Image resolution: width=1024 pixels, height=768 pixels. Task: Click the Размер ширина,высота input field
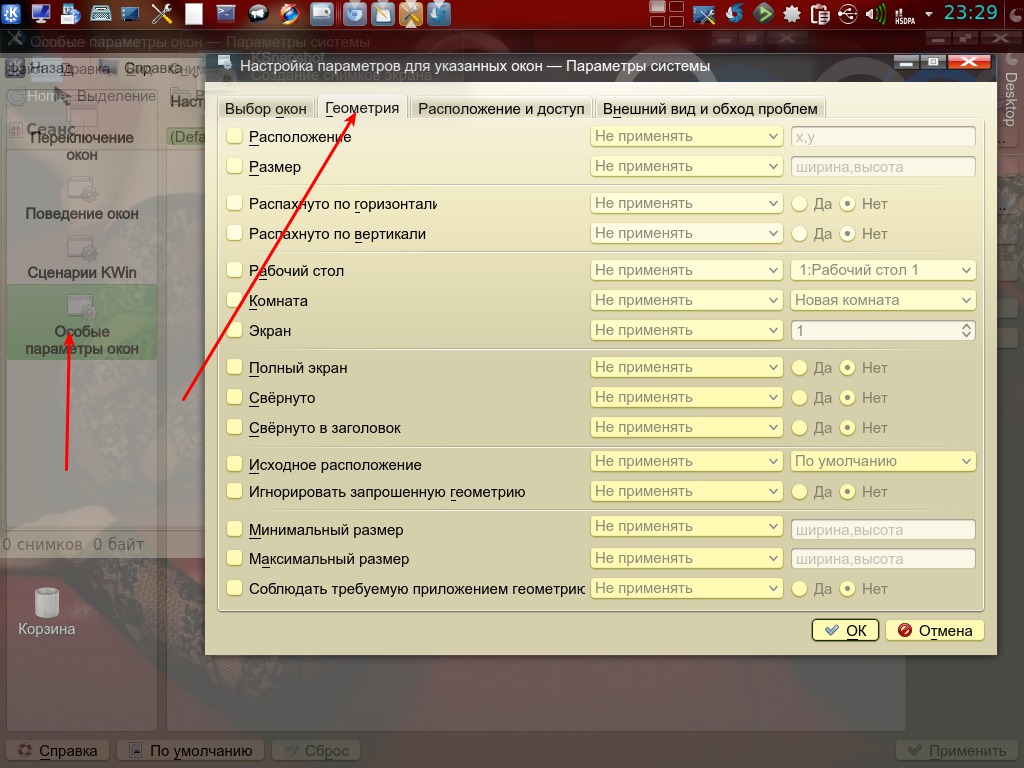click(x=883, y=167)
